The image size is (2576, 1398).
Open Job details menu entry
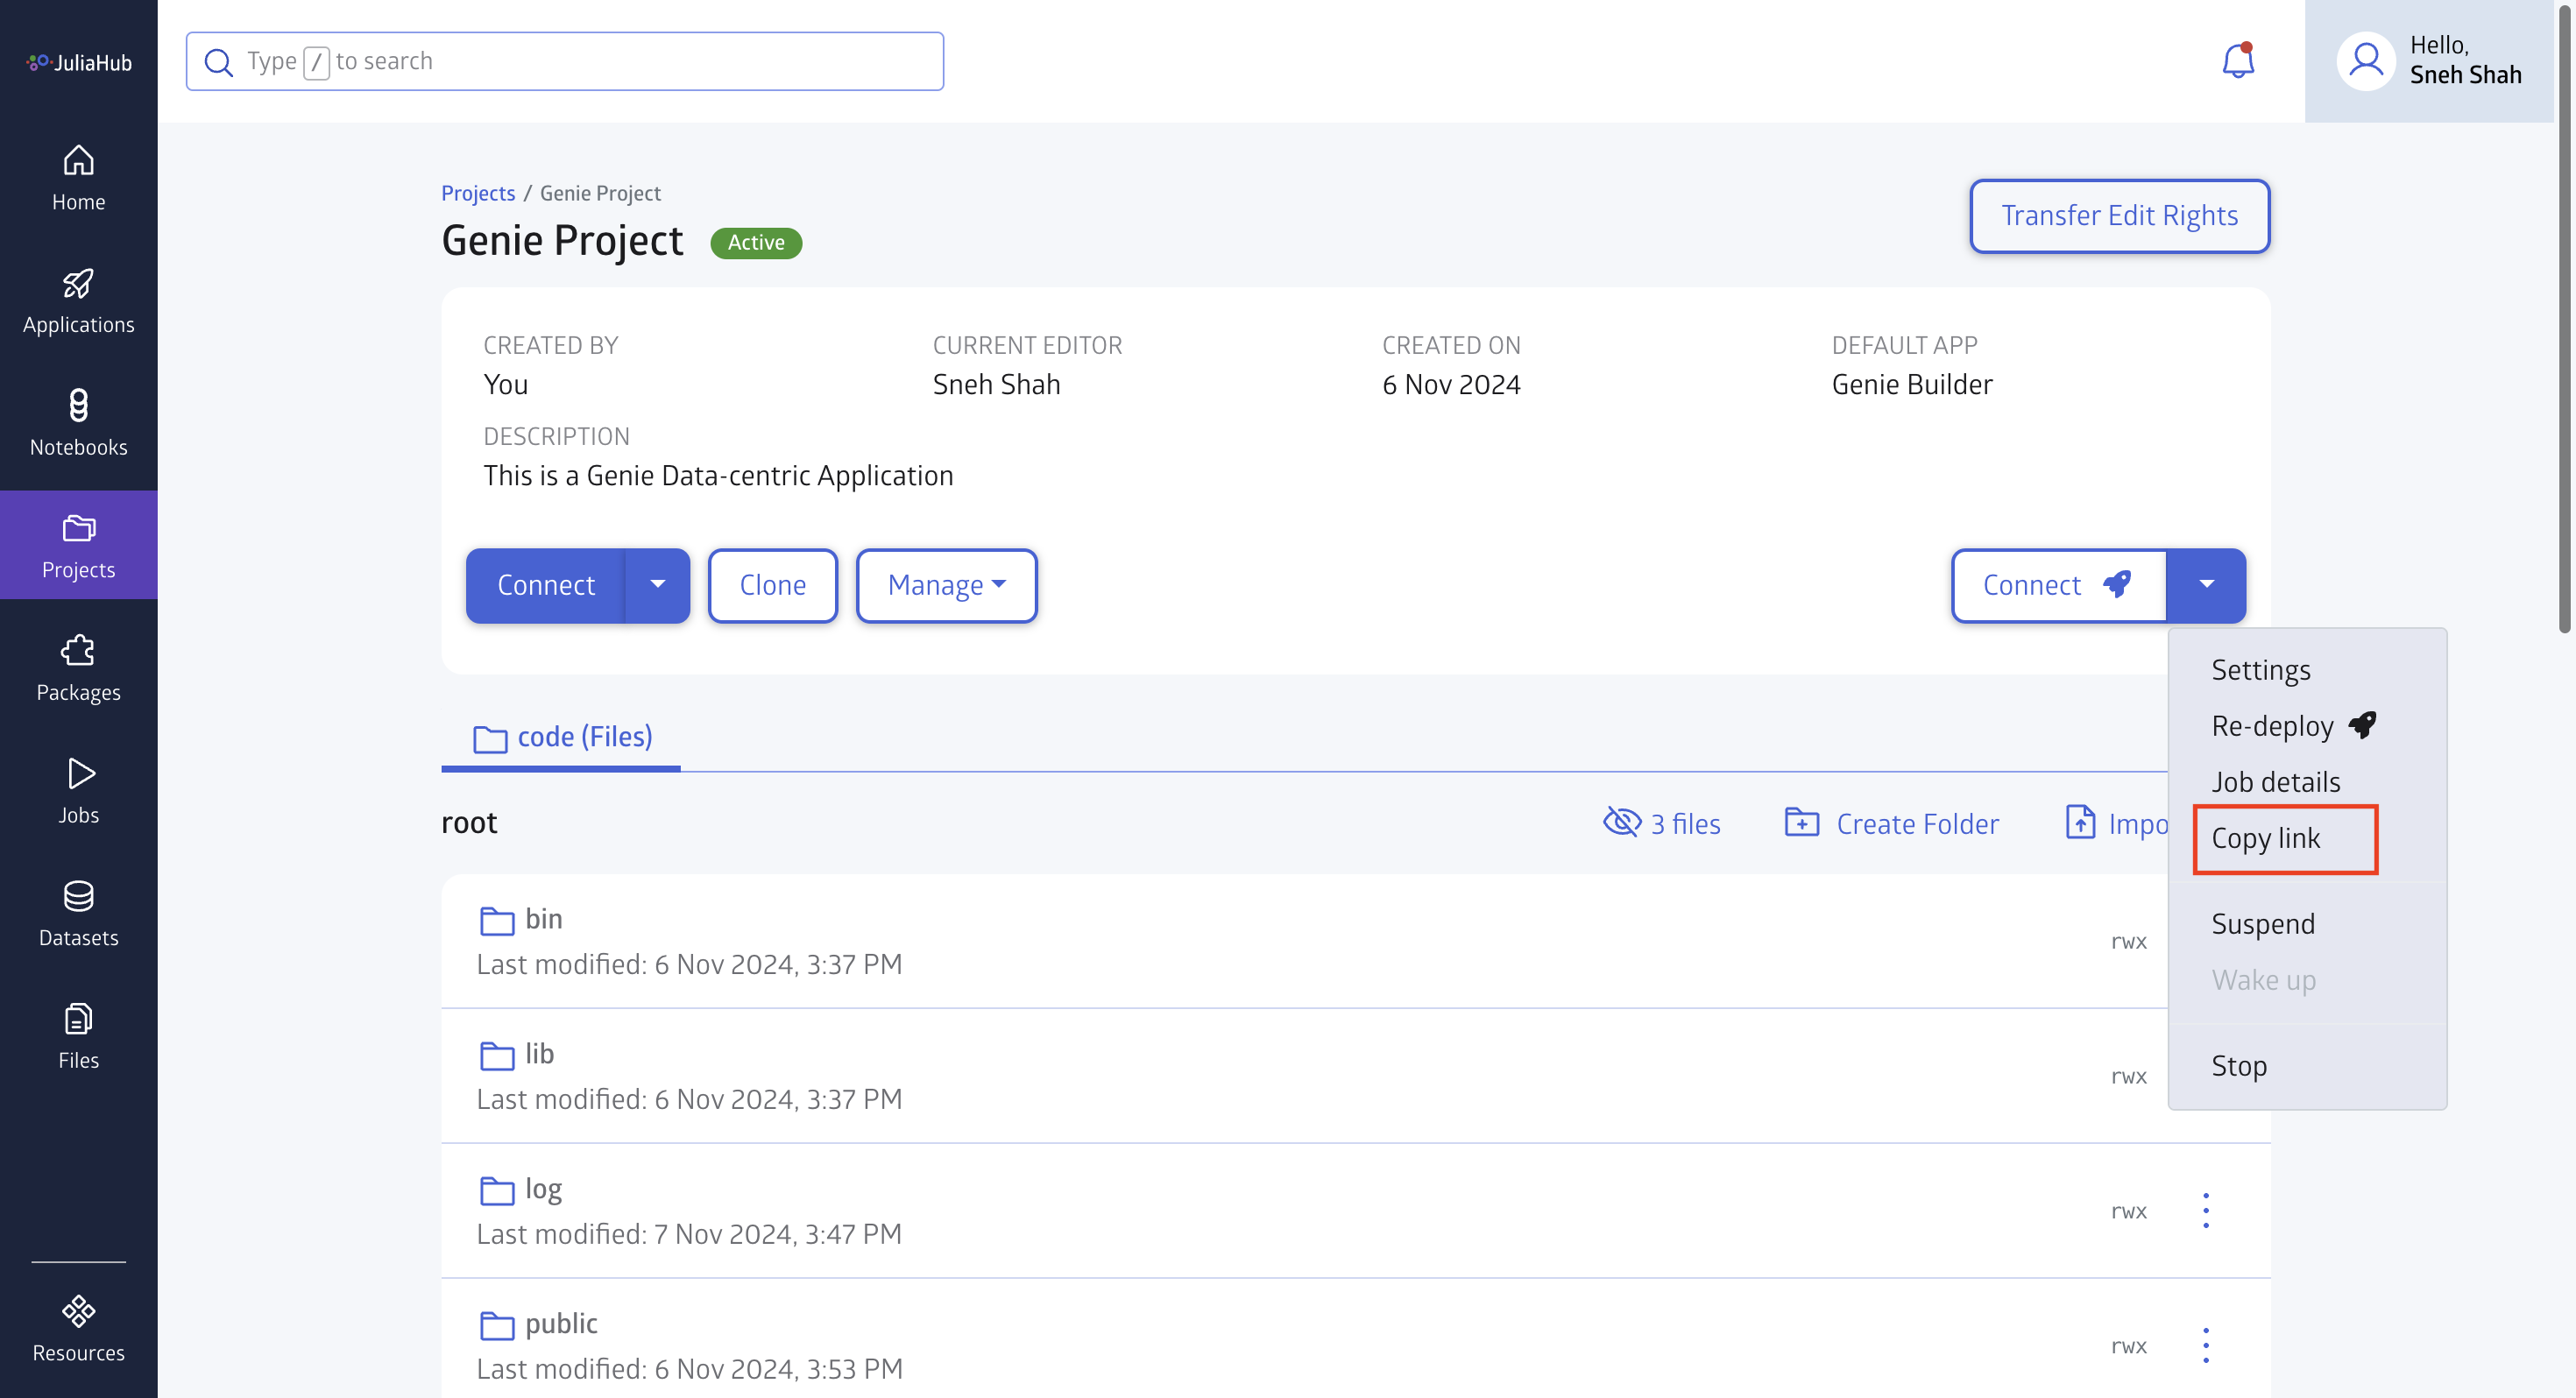click(x=2276, y=781)
